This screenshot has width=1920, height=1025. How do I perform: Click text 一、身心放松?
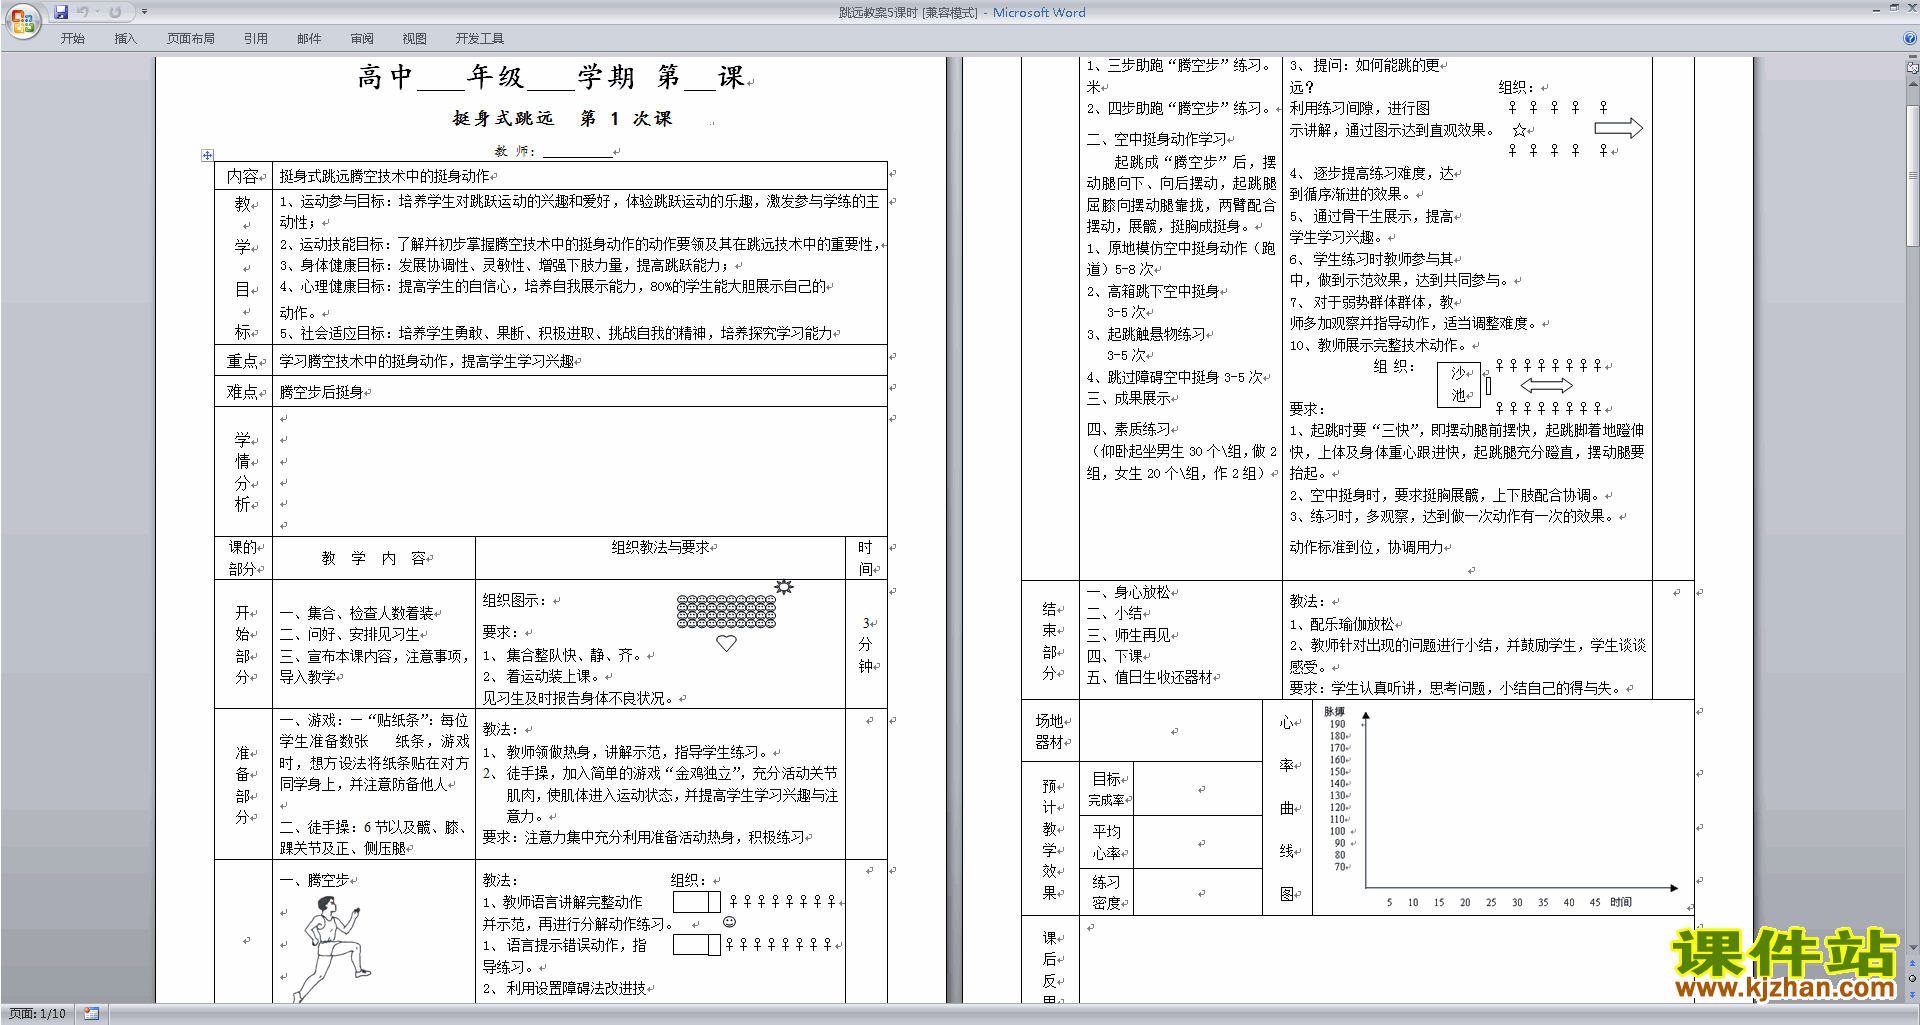click(1128, 592)
